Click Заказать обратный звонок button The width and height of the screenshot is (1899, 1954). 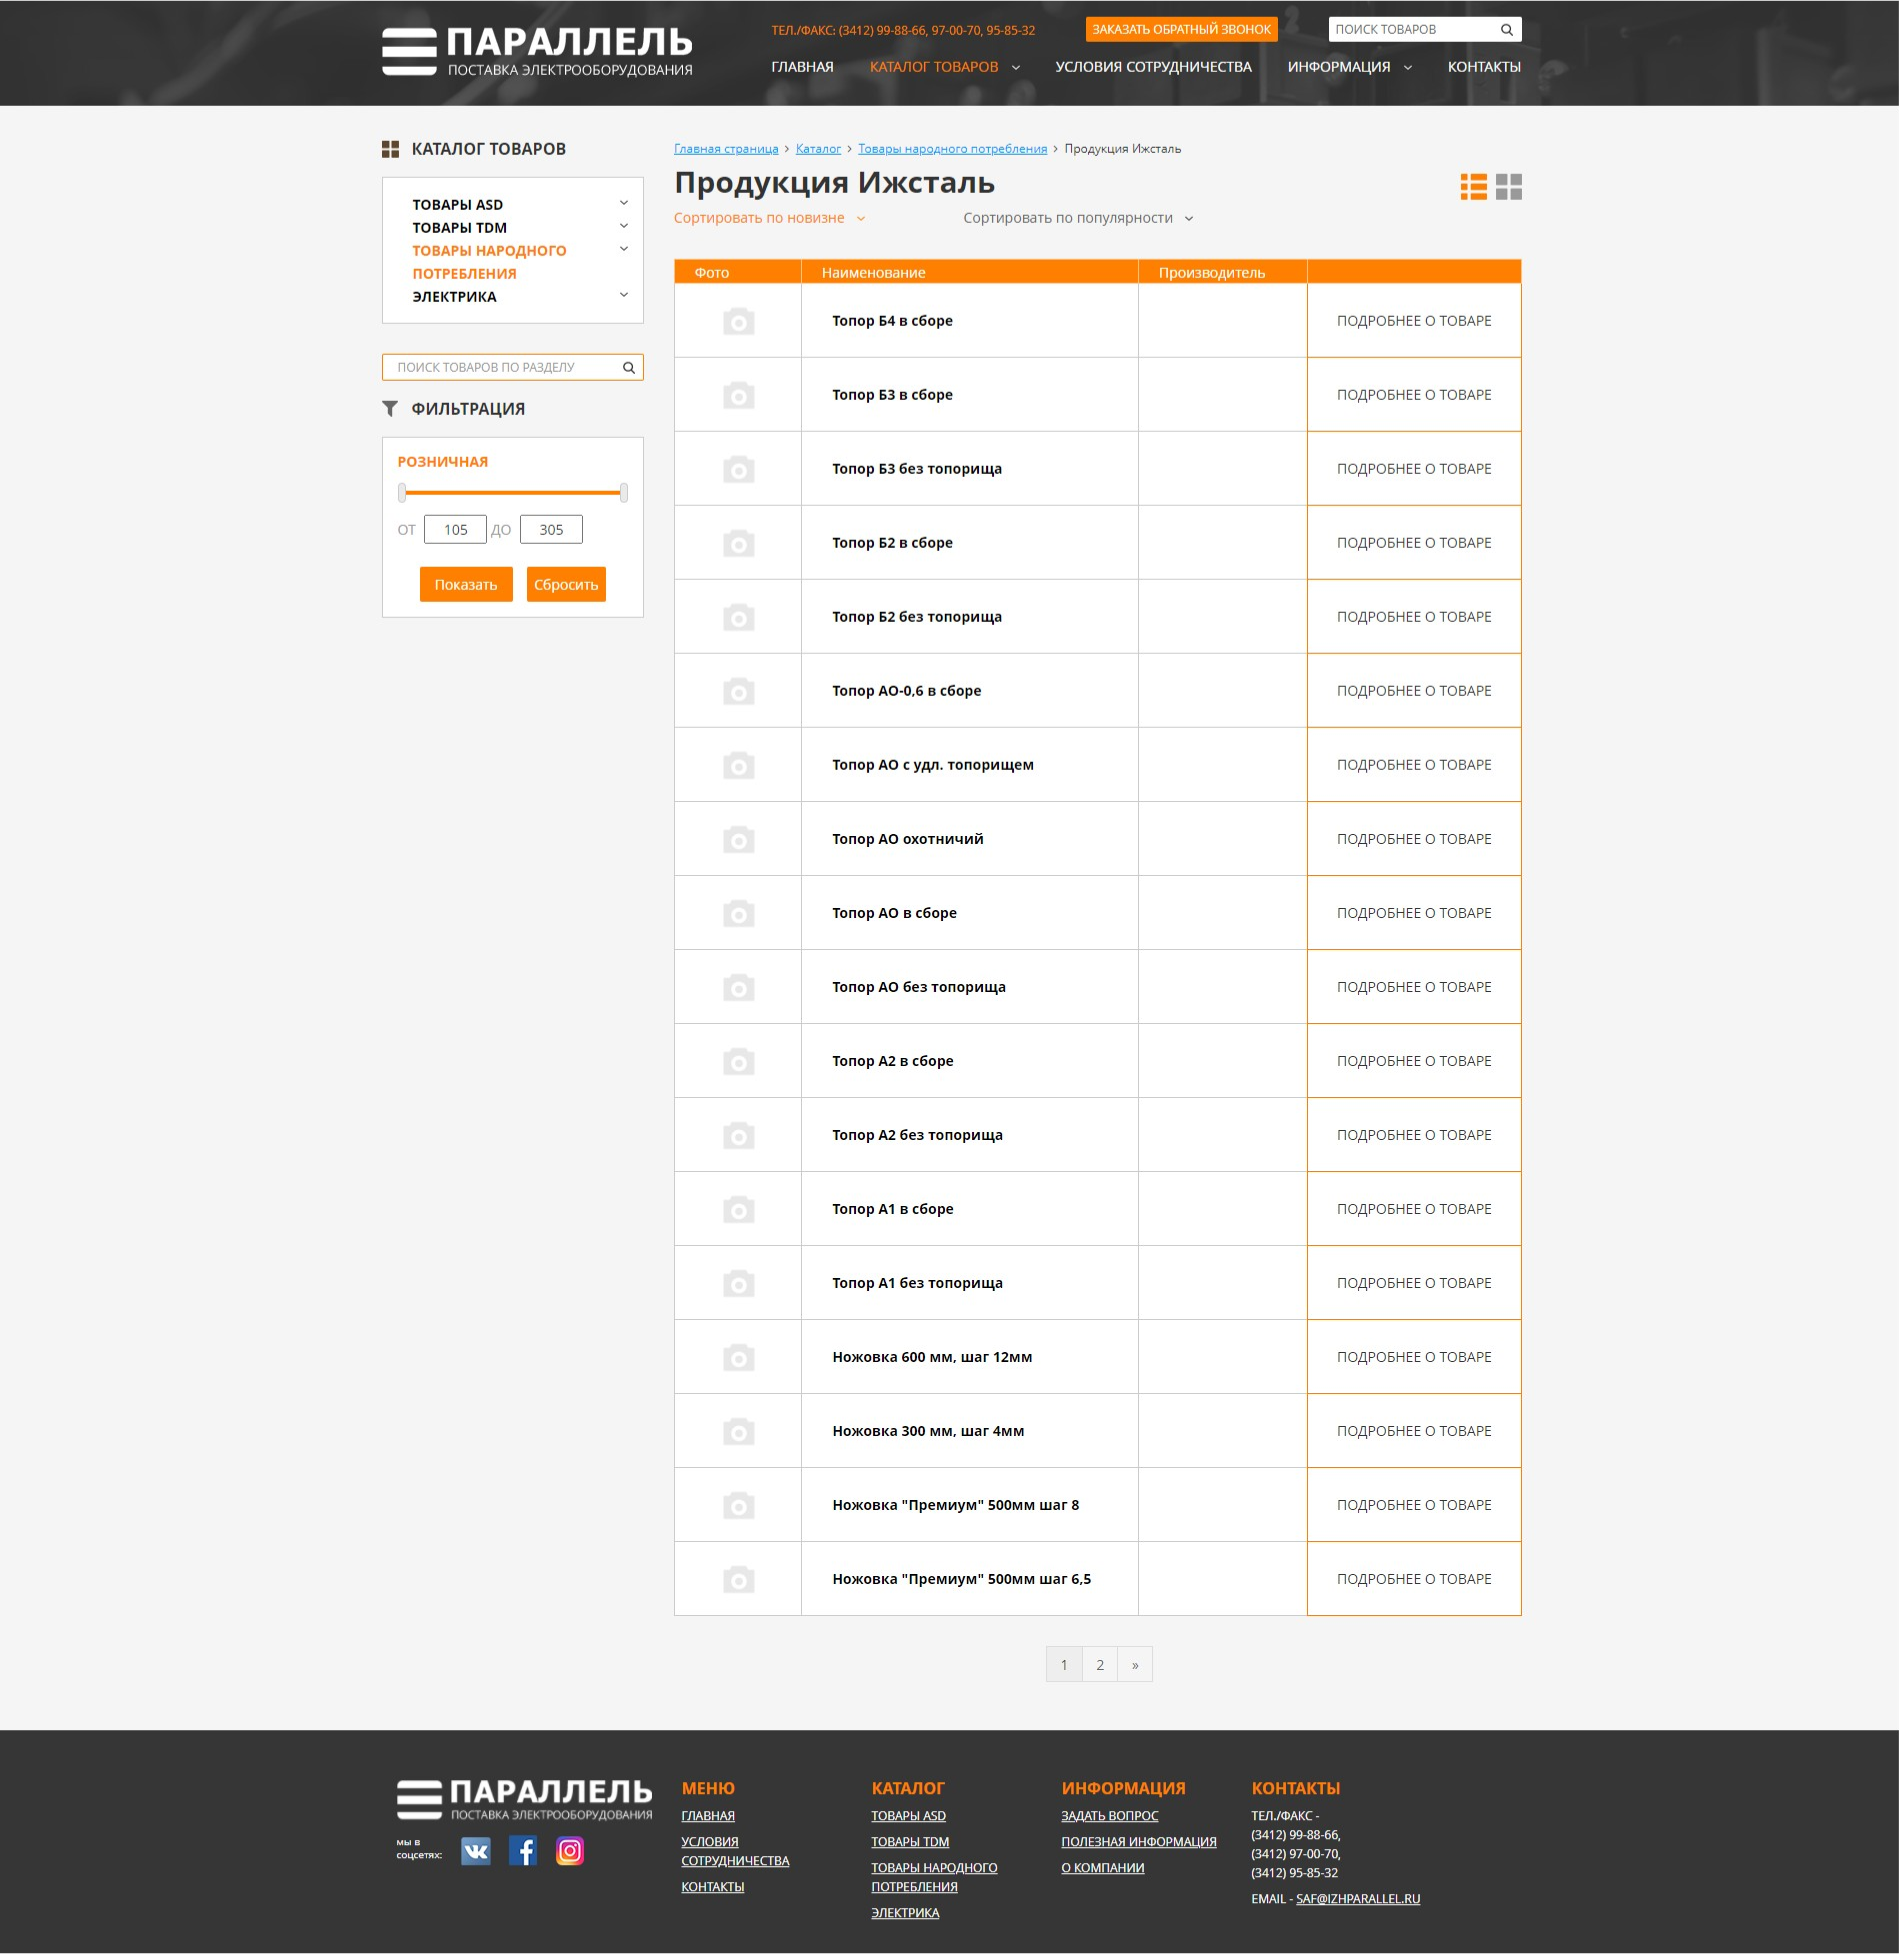click(x=1182, y=30)
